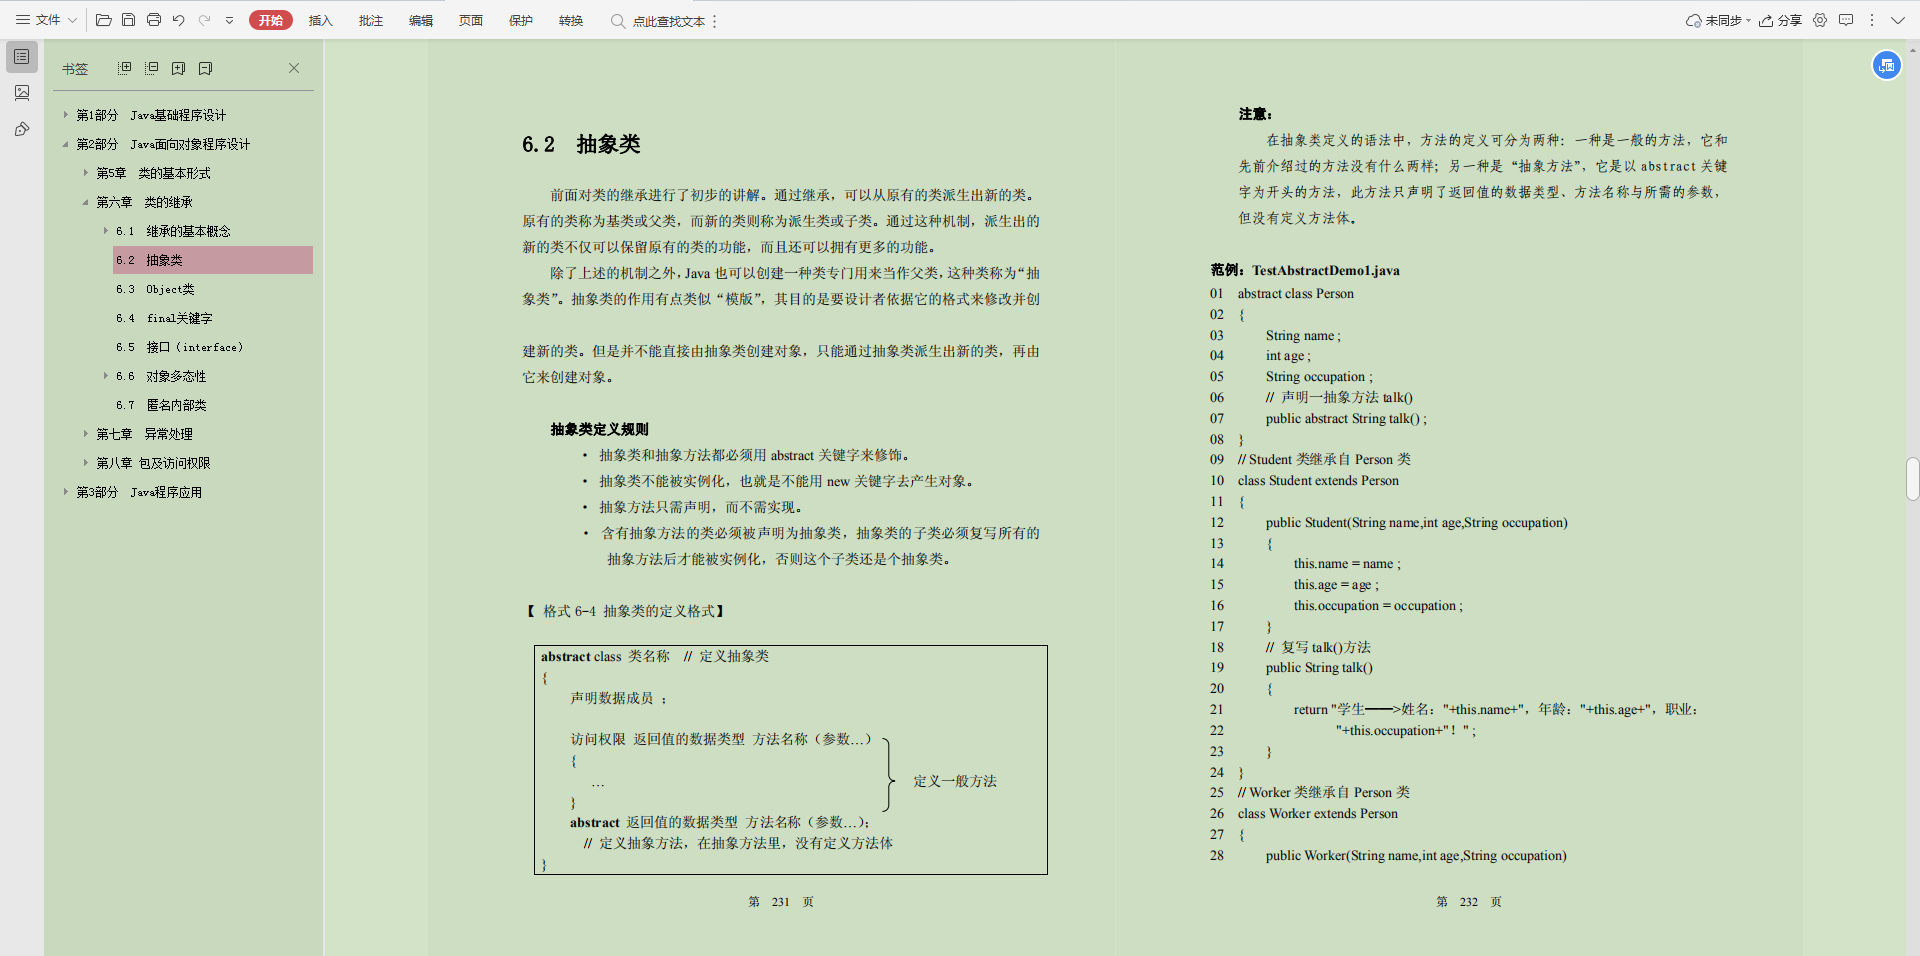The width and height of the screenshot is (1920, 956).
Task: Click the 格式 6-4 抽象类的定义格式 caption
Action: pyautogui.click(x=626, y=611)
